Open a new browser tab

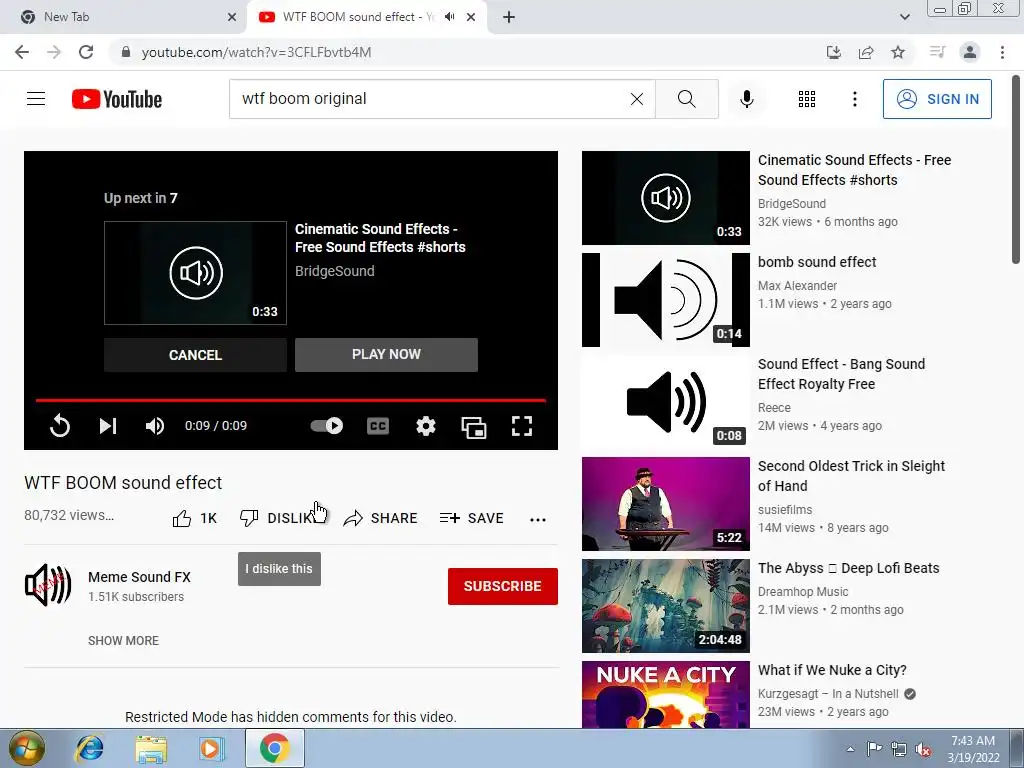point(509,17)
